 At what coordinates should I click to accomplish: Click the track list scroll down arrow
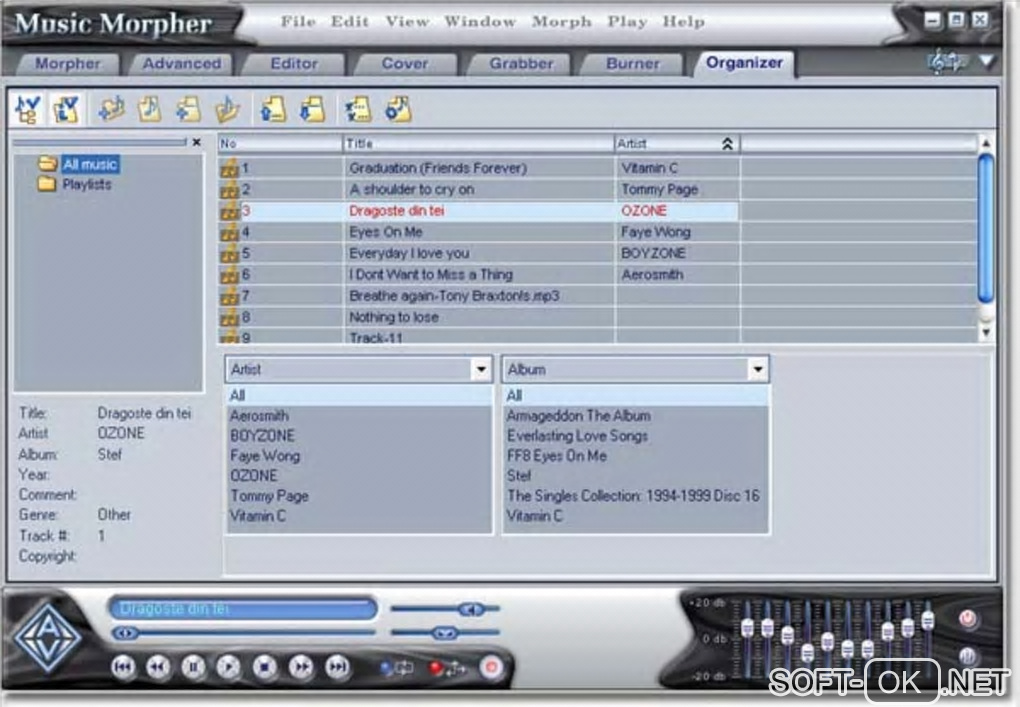tap(986, 332)
